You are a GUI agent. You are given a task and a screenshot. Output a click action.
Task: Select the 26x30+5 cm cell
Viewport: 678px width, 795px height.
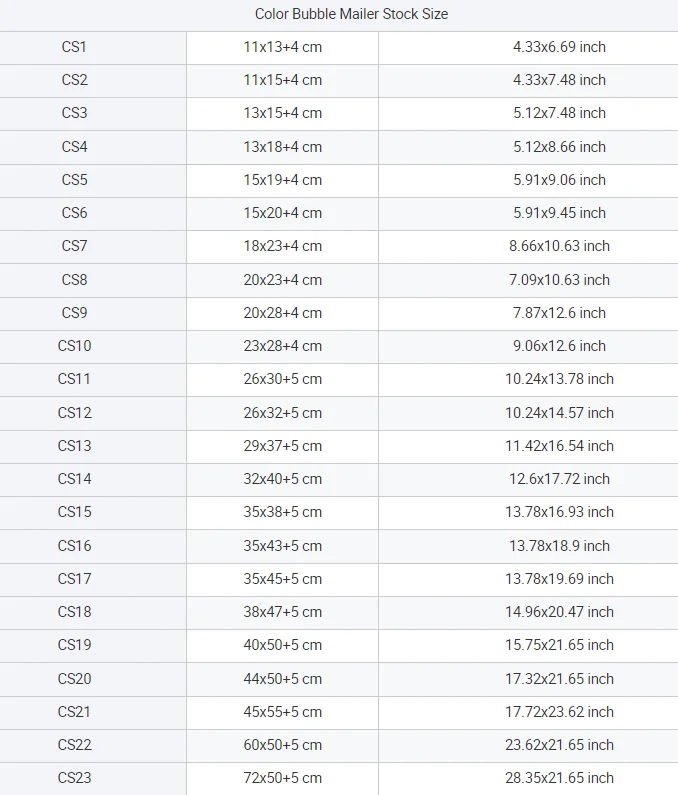coord(282,379)
